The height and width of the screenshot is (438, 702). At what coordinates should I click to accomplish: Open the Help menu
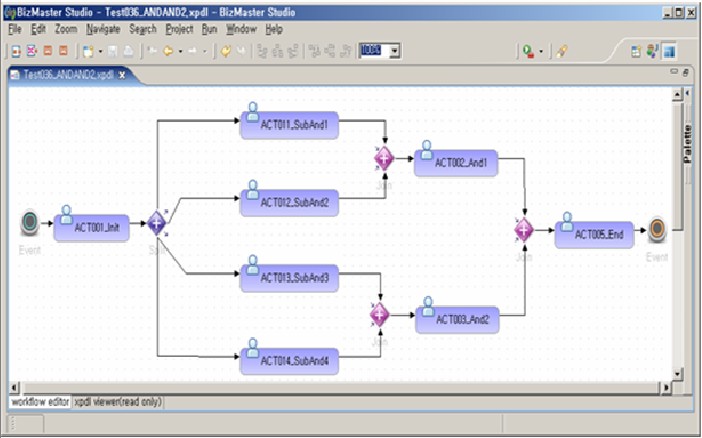(x=274, y=29)
